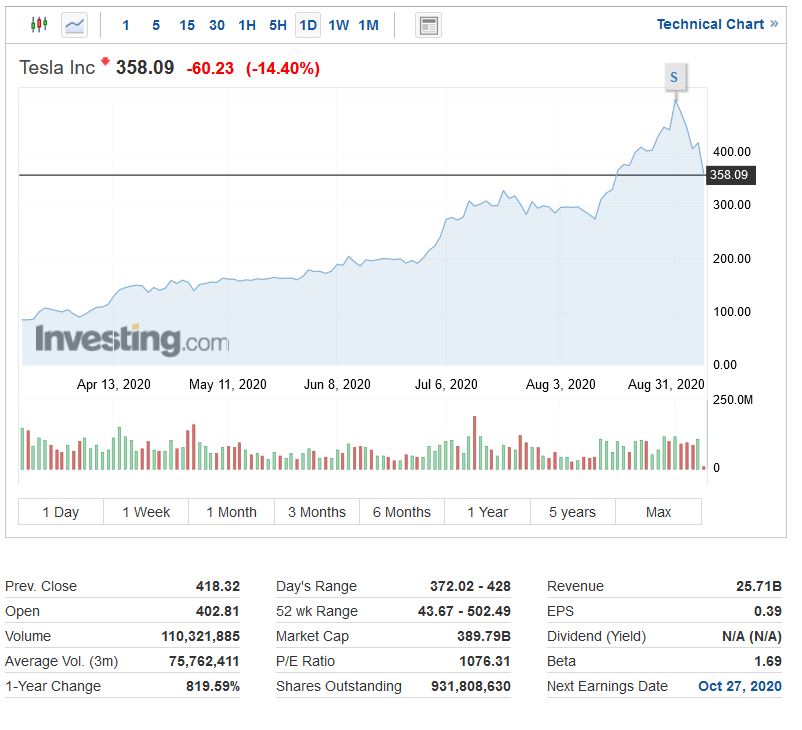Click the red down arrow beside Tesla Inc
The width and height of the screenshot is (802, 730).
(x=105, y=61)
